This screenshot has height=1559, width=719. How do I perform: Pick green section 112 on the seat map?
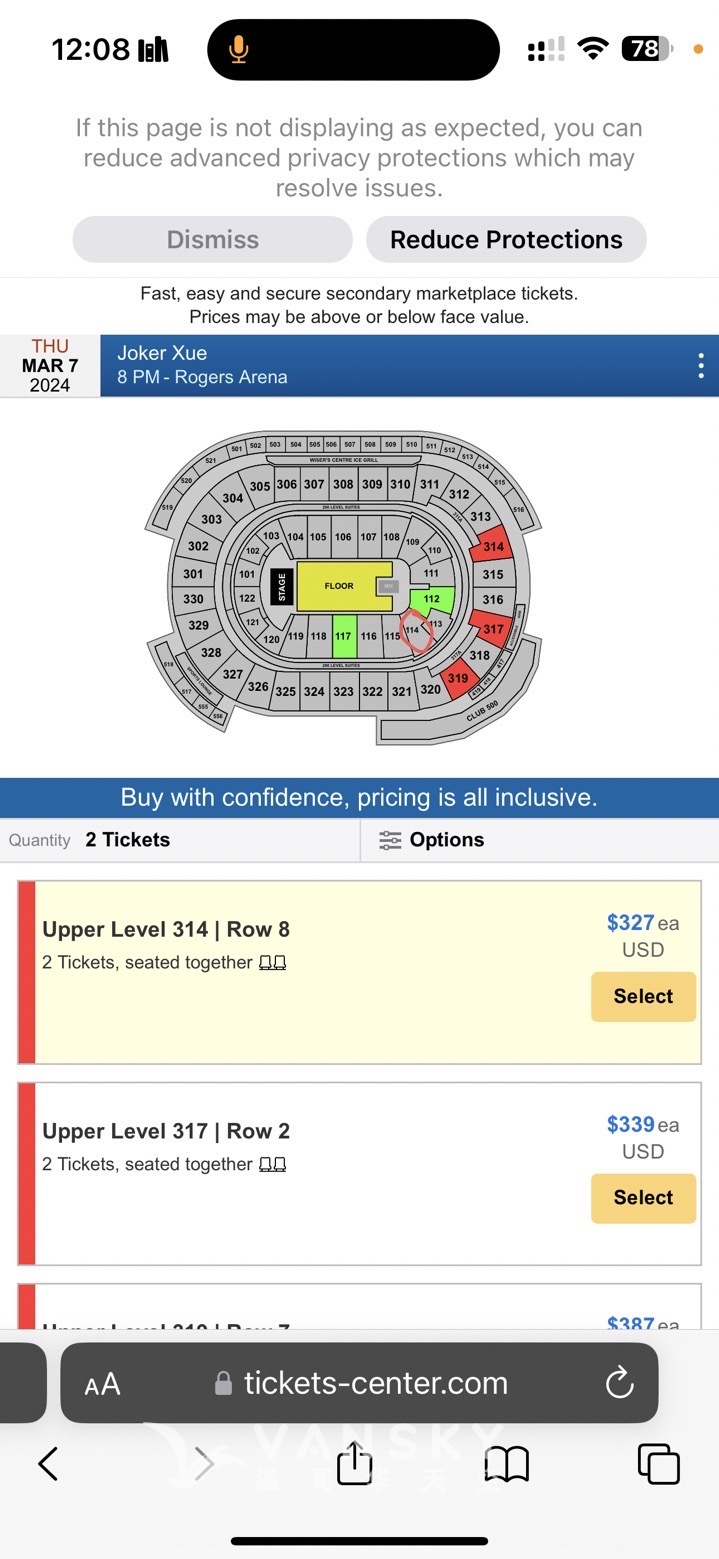(432, 599)
